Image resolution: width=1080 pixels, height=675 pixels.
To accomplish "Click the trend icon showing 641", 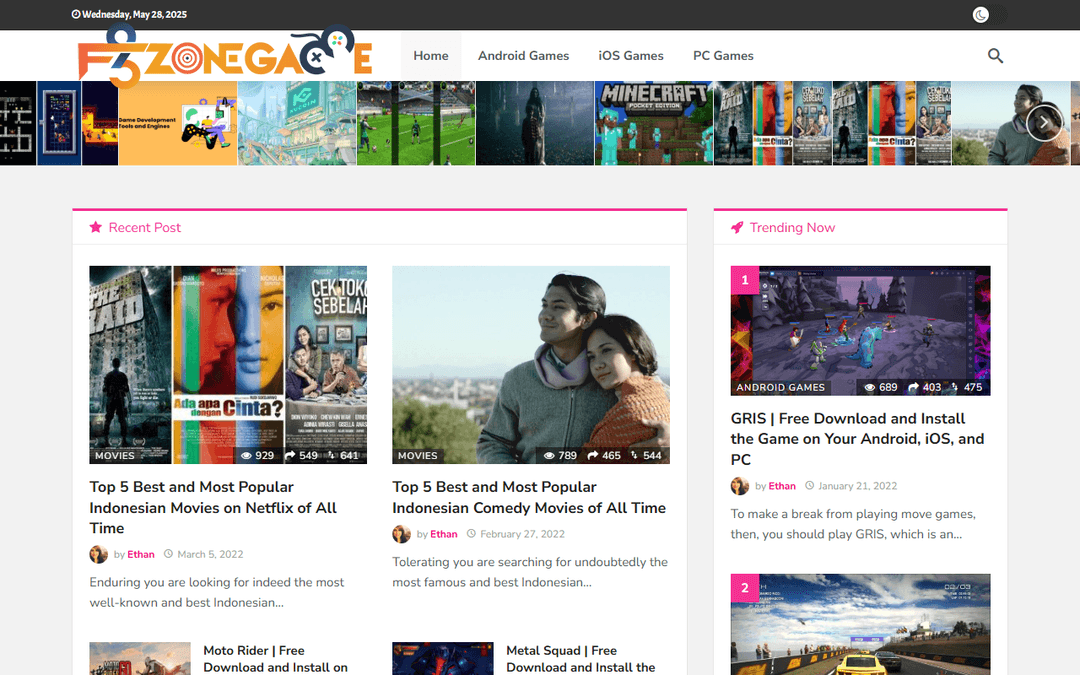I will point(331,455).
